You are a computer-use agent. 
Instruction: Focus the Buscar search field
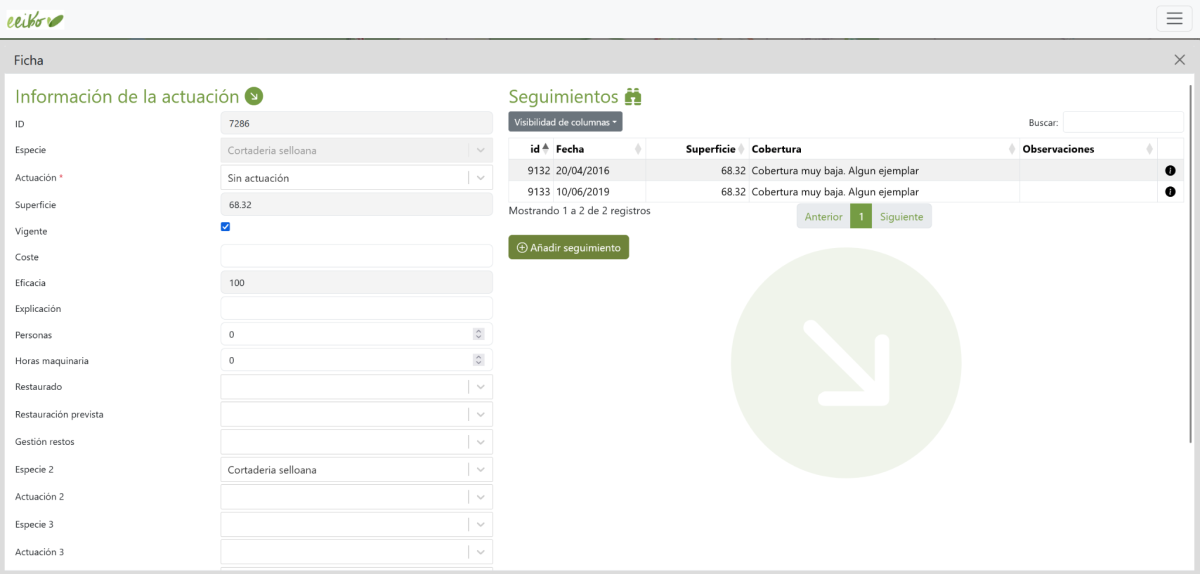[1123, 122]
